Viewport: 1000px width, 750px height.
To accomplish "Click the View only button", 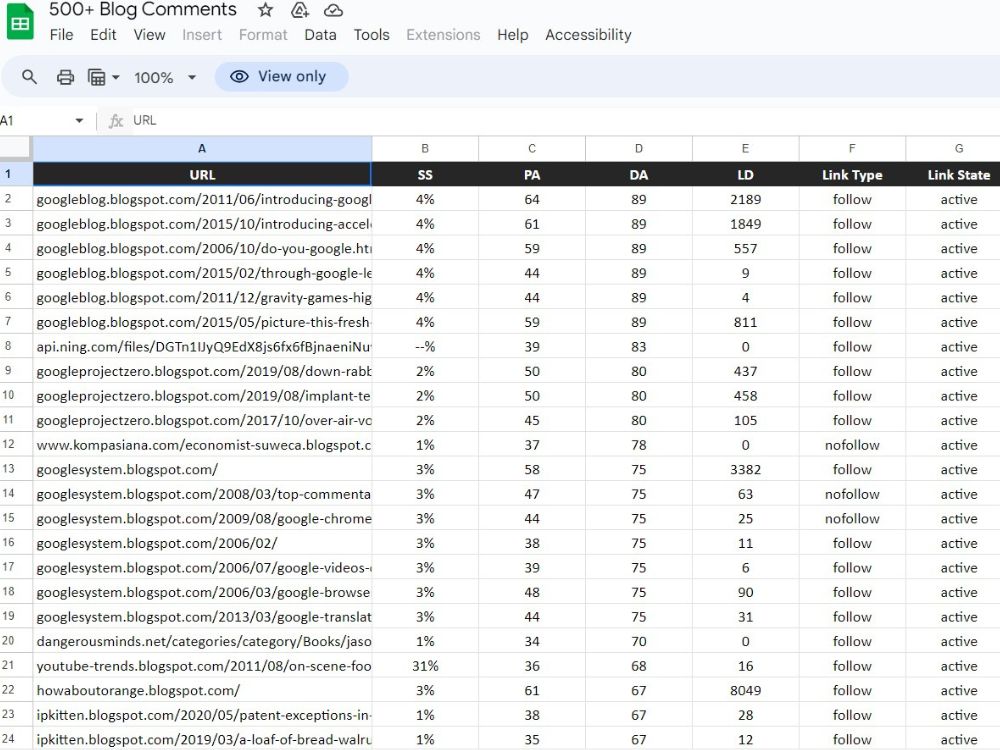I will [281, 77].
